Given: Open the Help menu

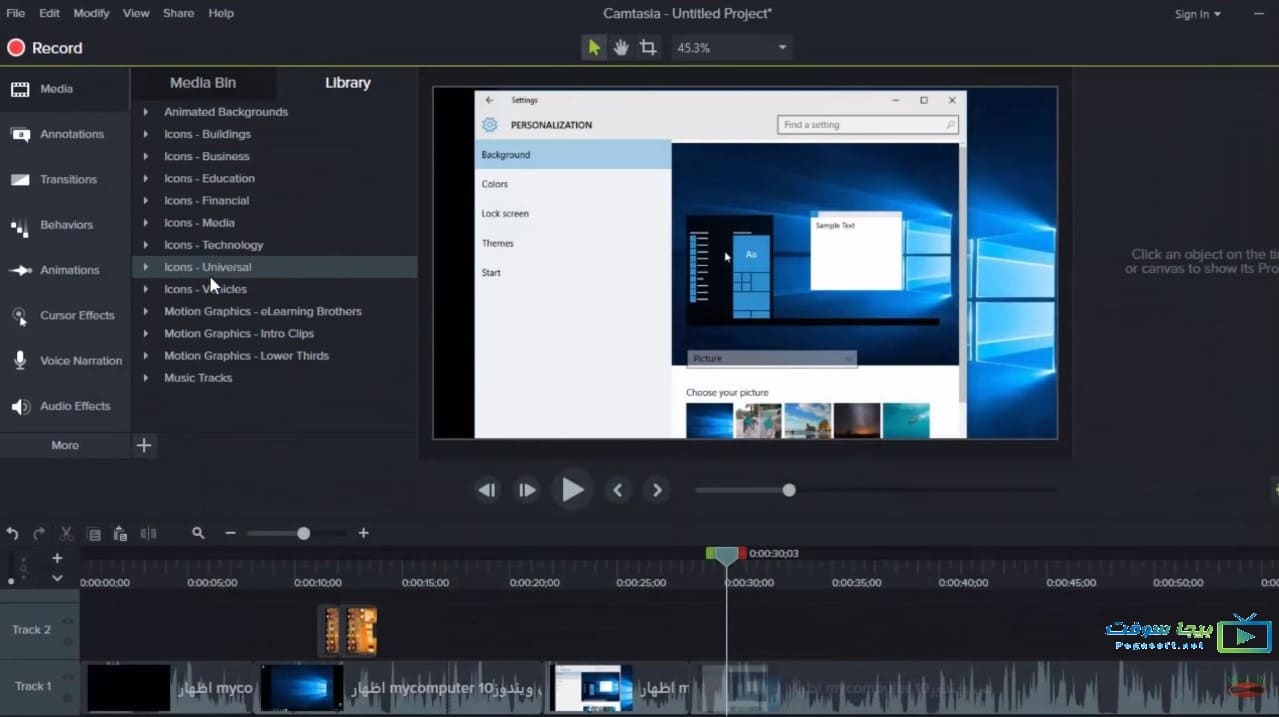Looking at the screenshot, I should 221,13.
